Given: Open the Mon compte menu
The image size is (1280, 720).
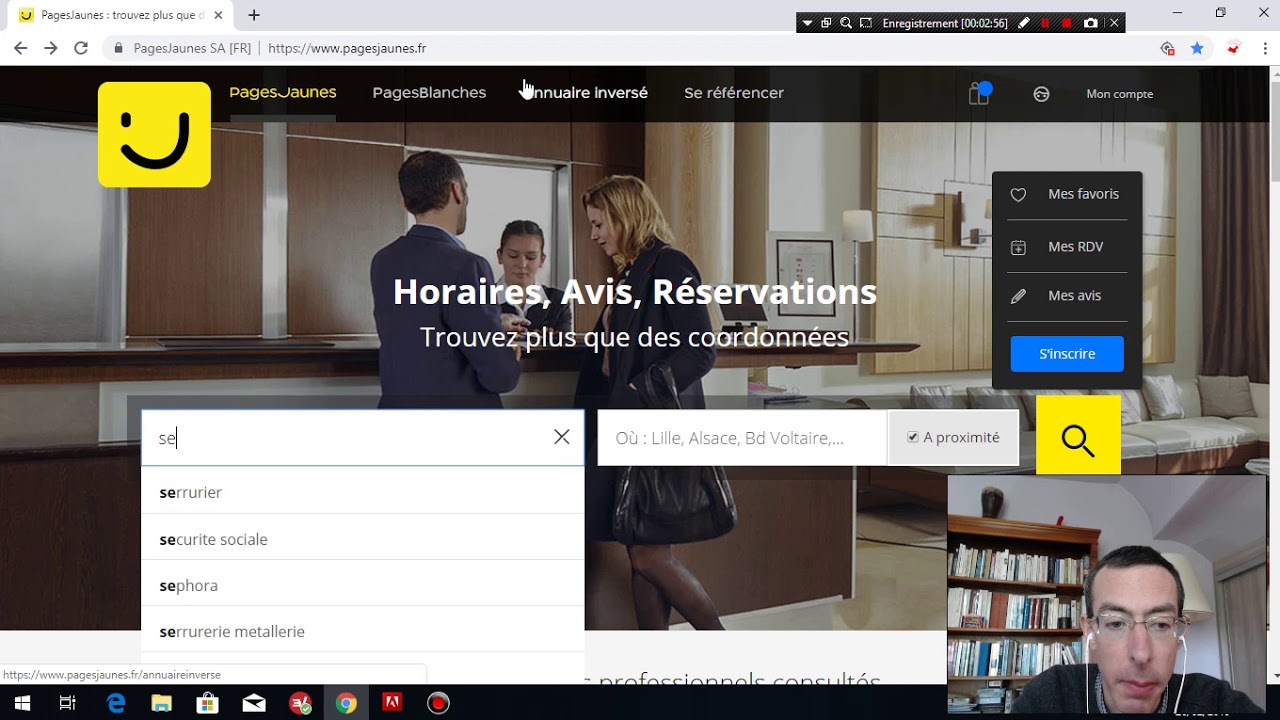Looking at the screenshot, I should tap(1120, 94).
